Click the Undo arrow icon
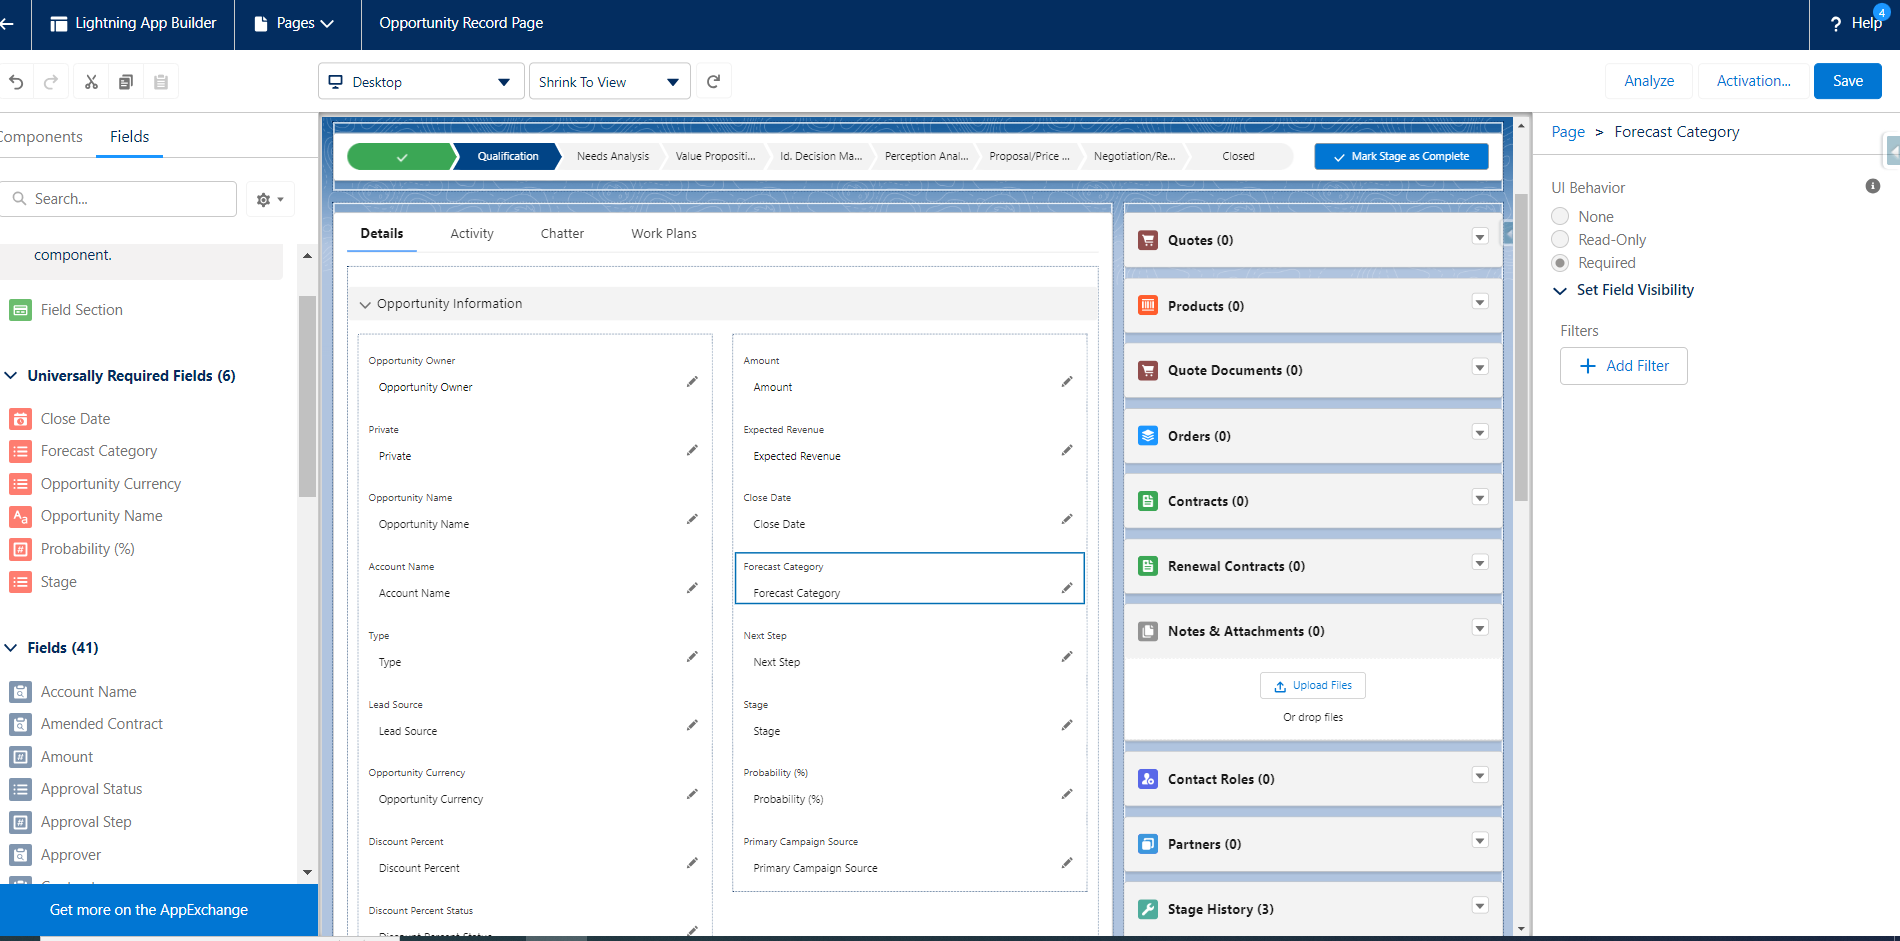The height and width of the screenshot is (941, 1900). coord(16,82)
